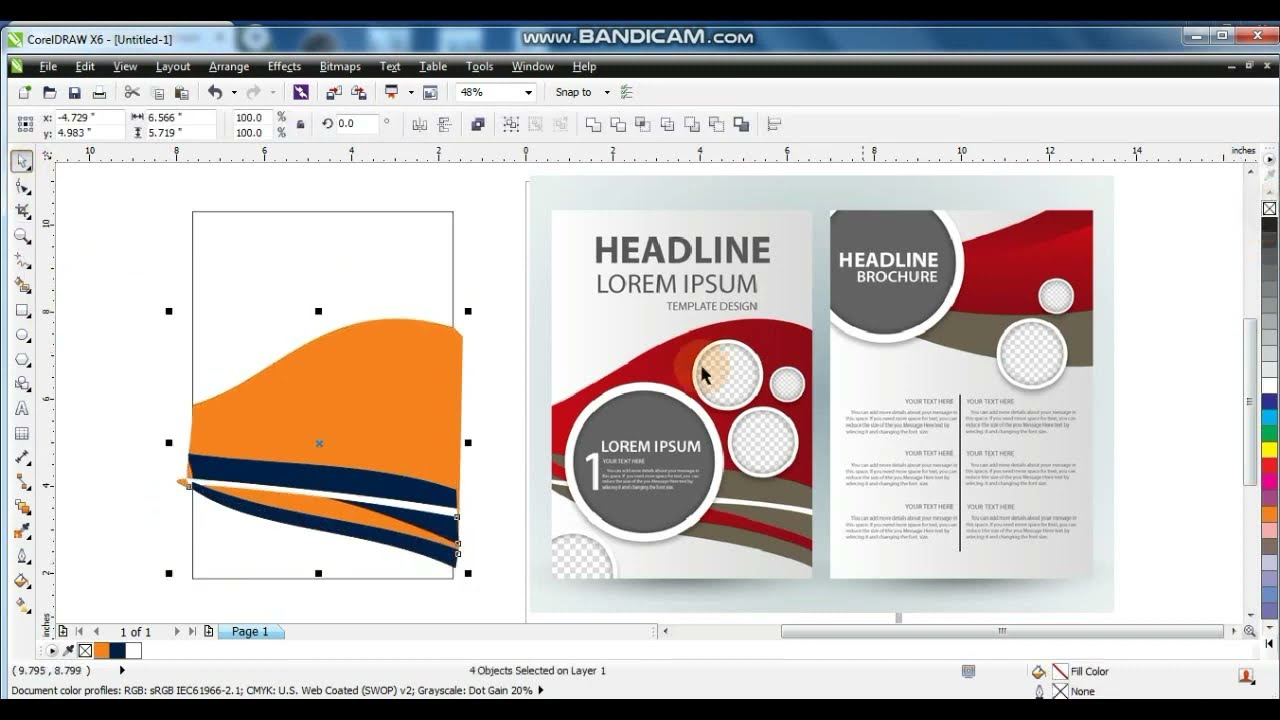Select the Parallel Dimension tool
This screenshot has width=1280, height=720.
coord(22,458)
